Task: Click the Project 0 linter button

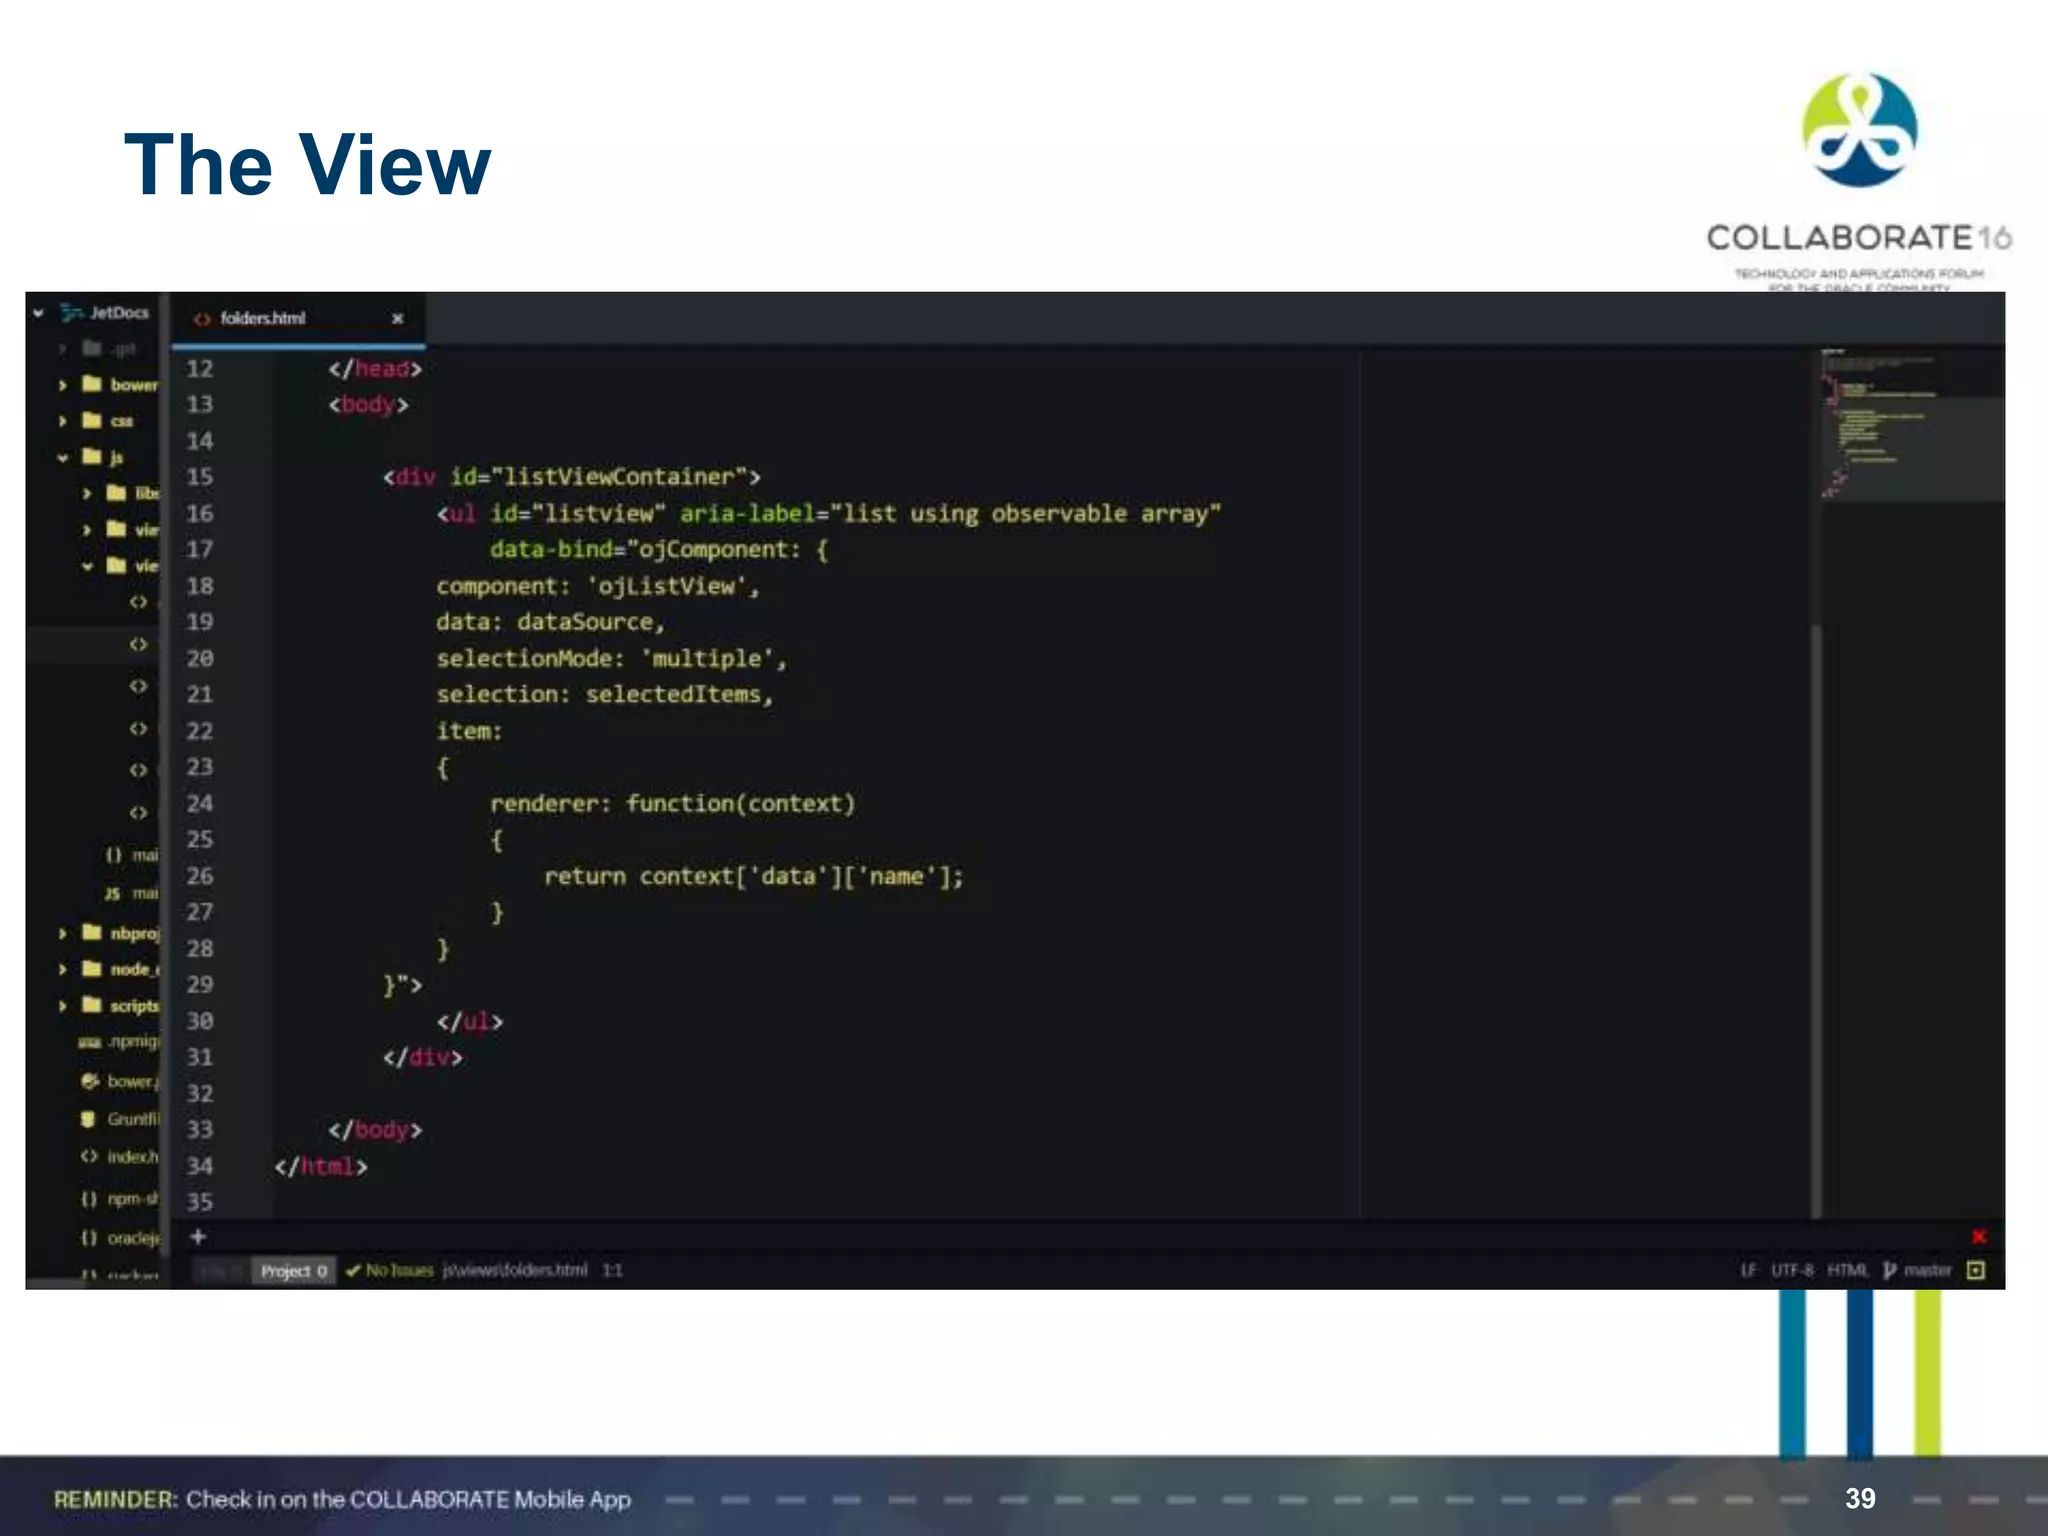Action: (293, 1271)
